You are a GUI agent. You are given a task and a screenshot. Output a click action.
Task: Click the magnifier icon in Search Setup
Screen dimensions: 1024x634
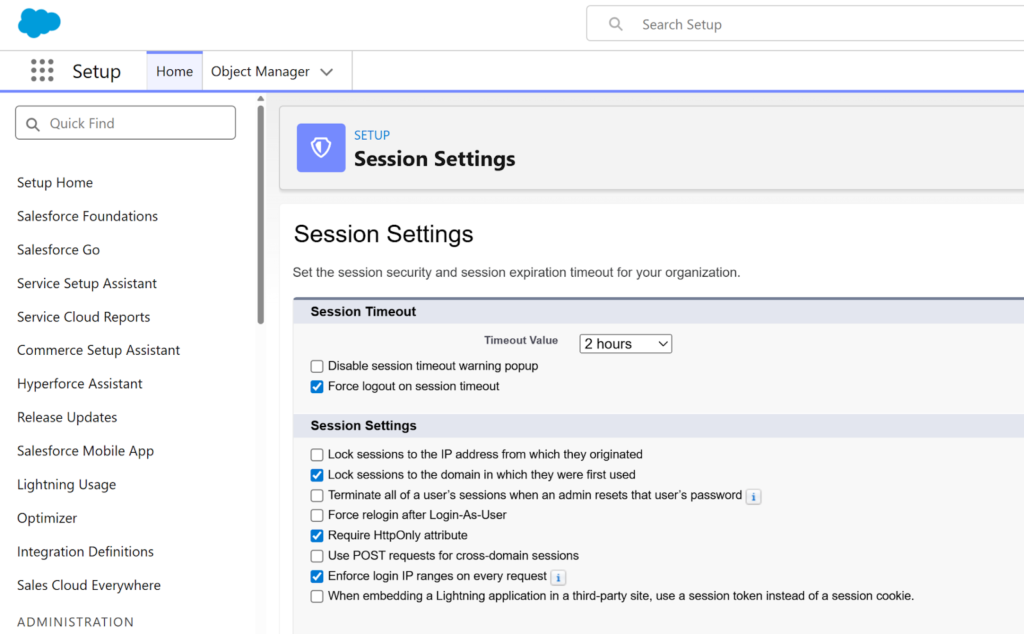click(616, 24)
